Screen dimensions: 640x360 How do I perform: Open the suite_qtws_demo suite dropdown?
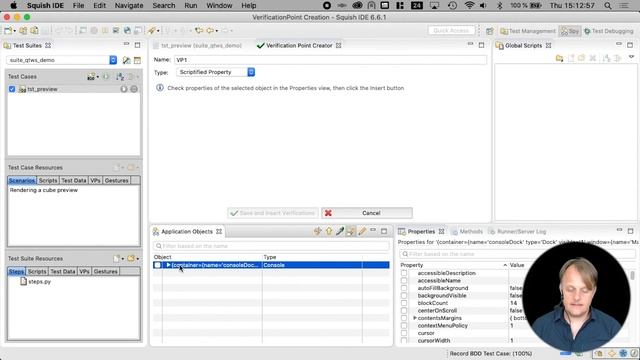[113, 60]
